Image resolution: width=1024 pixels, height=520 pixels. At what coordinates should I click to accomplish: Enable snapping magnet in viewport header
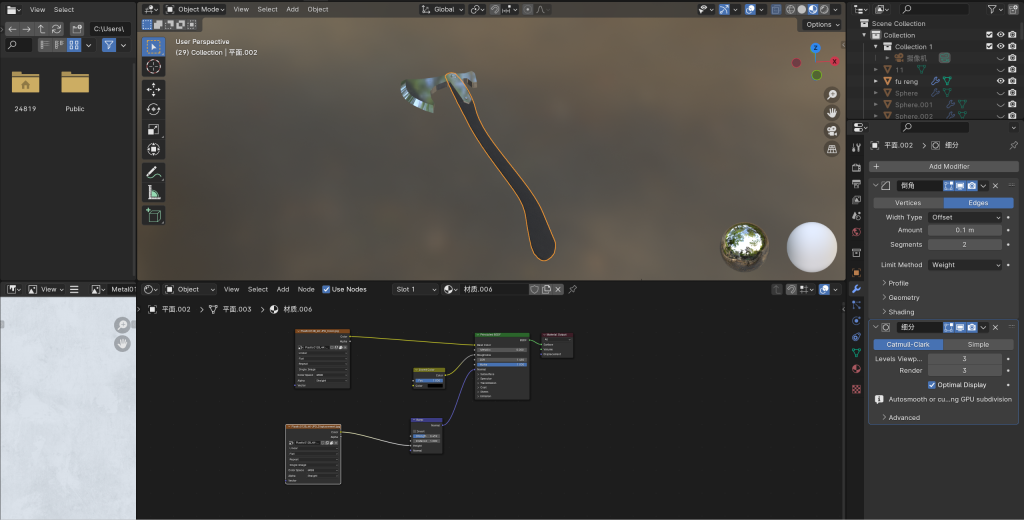495,9
